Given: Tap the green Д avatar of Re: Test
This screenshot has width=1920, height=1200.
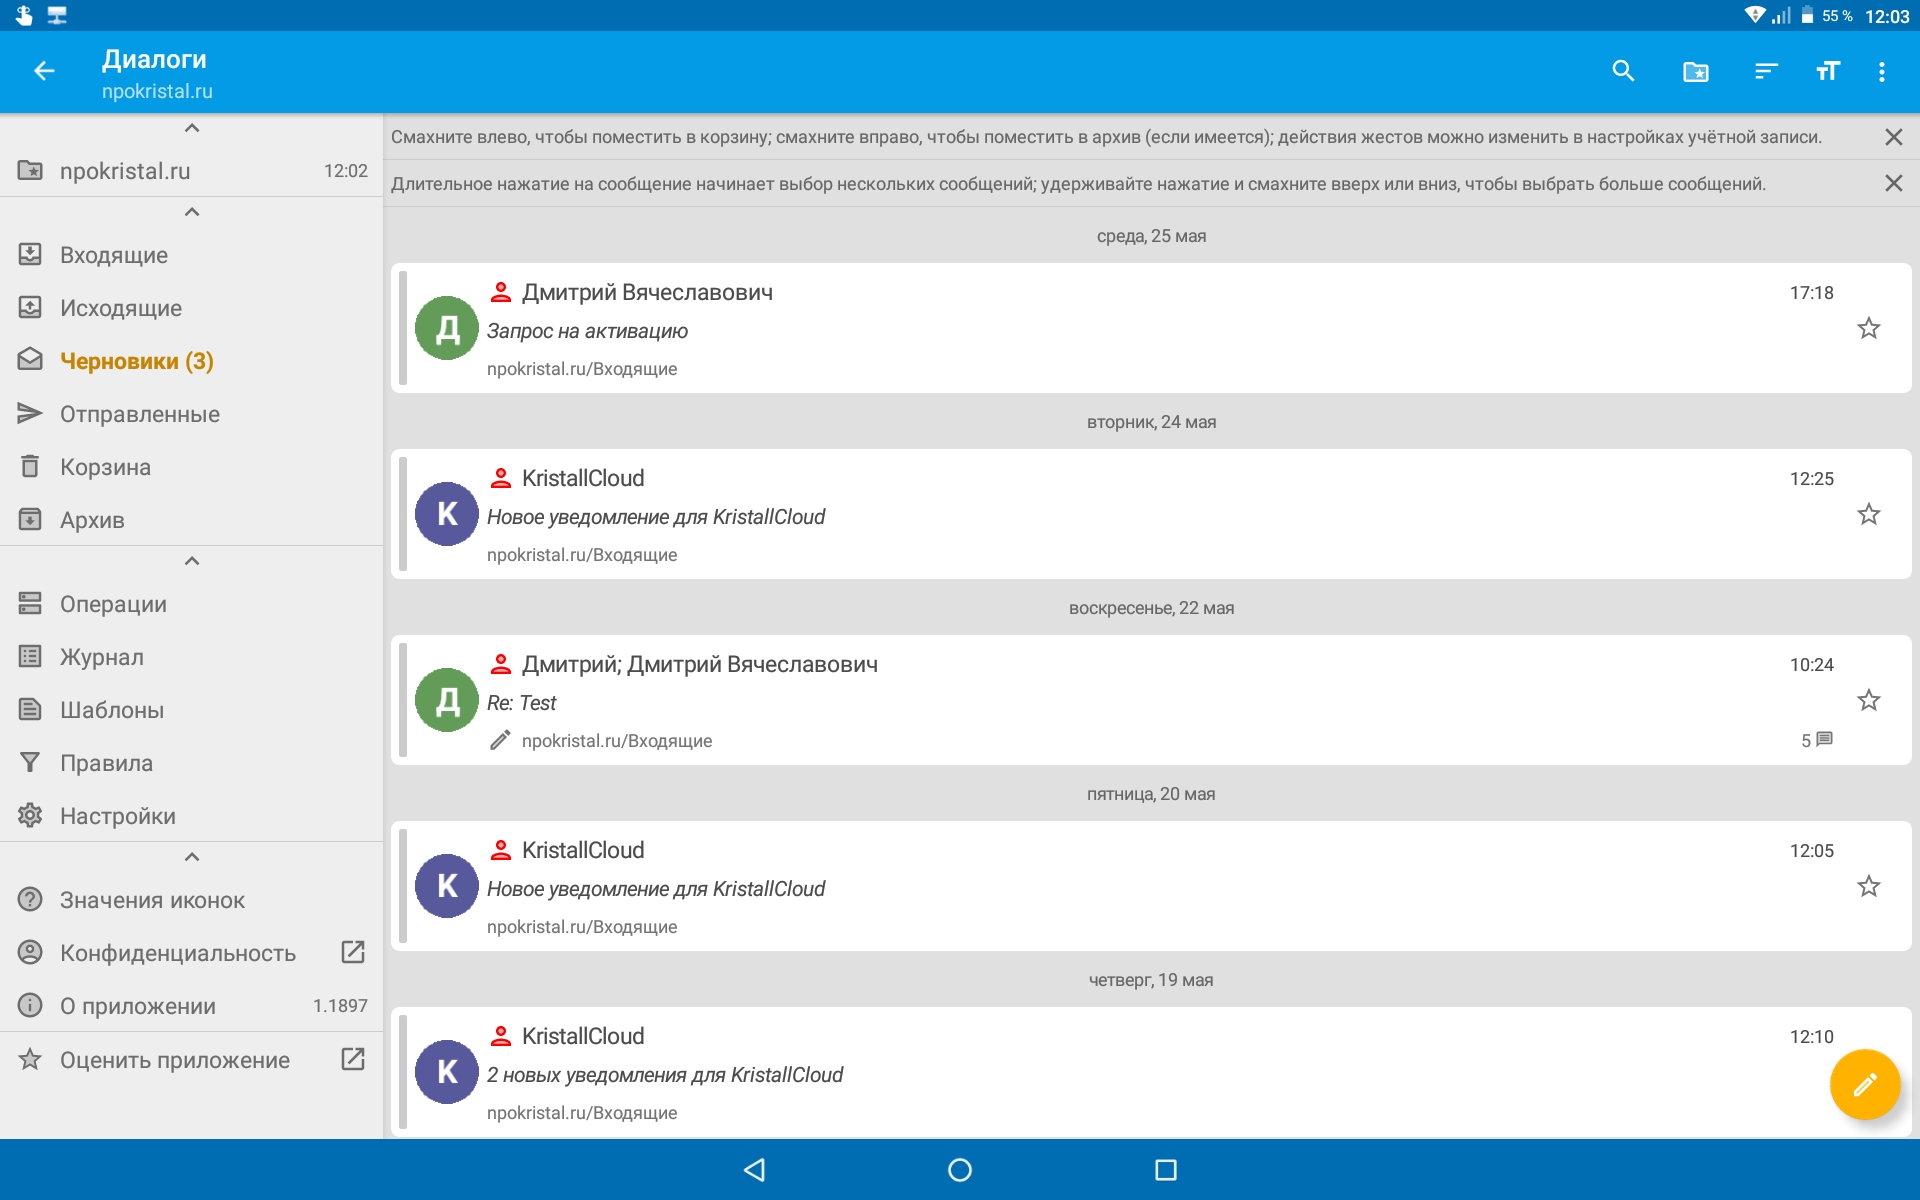Looking at the screenshot, I should (447, 700).
